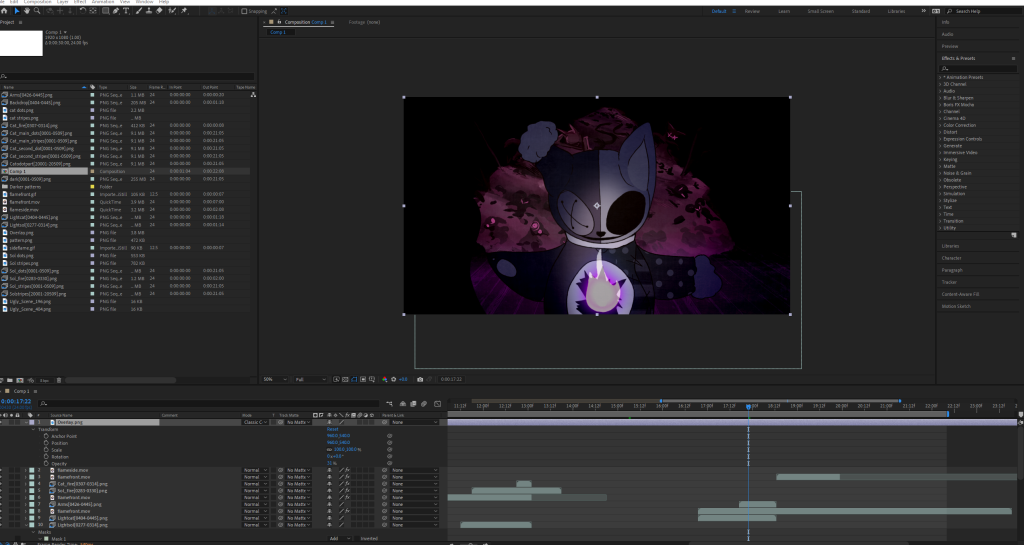This screenshot has width=1024, height=545.
Task: Open the Motion Sketch panel
Action: point(956,306)
